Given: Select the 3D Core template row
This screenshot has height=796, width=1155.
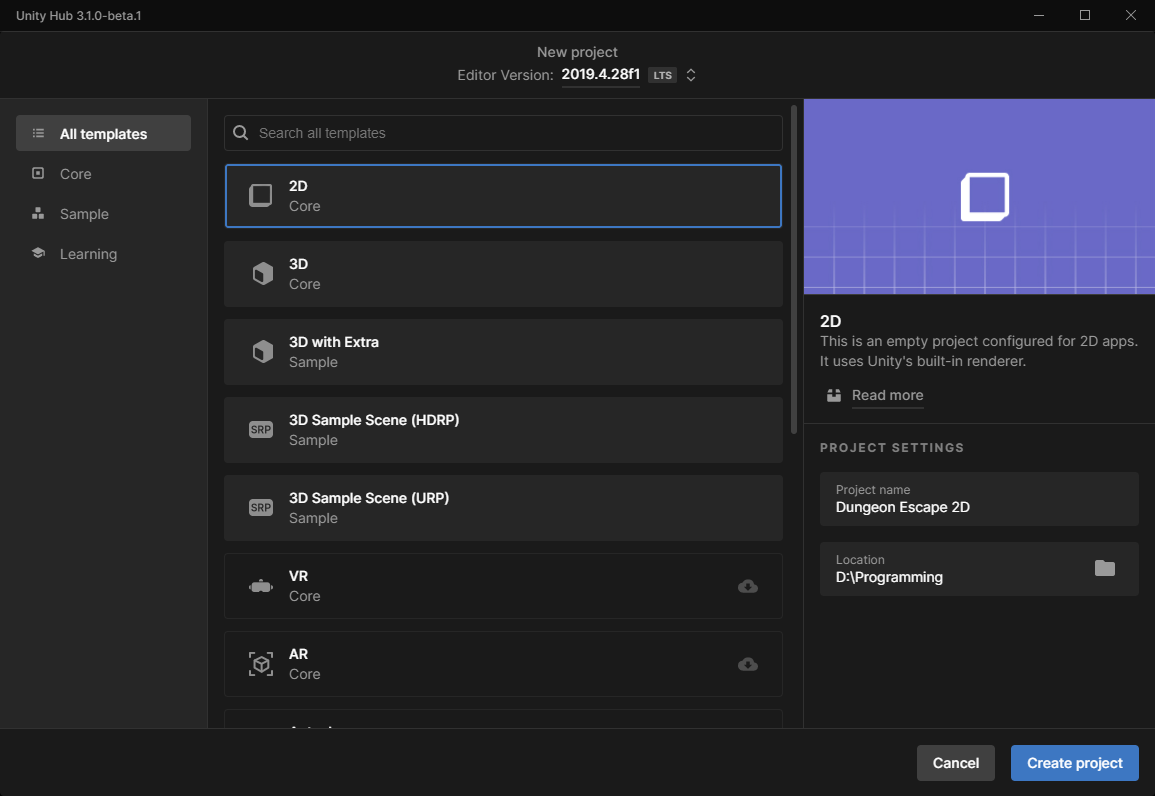Looking at the screenshot, I should 503,274.
